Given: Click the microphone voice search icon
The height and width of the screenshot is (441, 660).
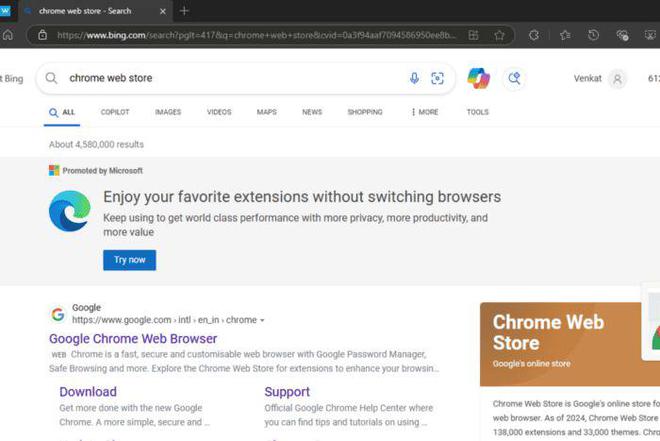Looking at the screenshot, I should coord(414,78).
